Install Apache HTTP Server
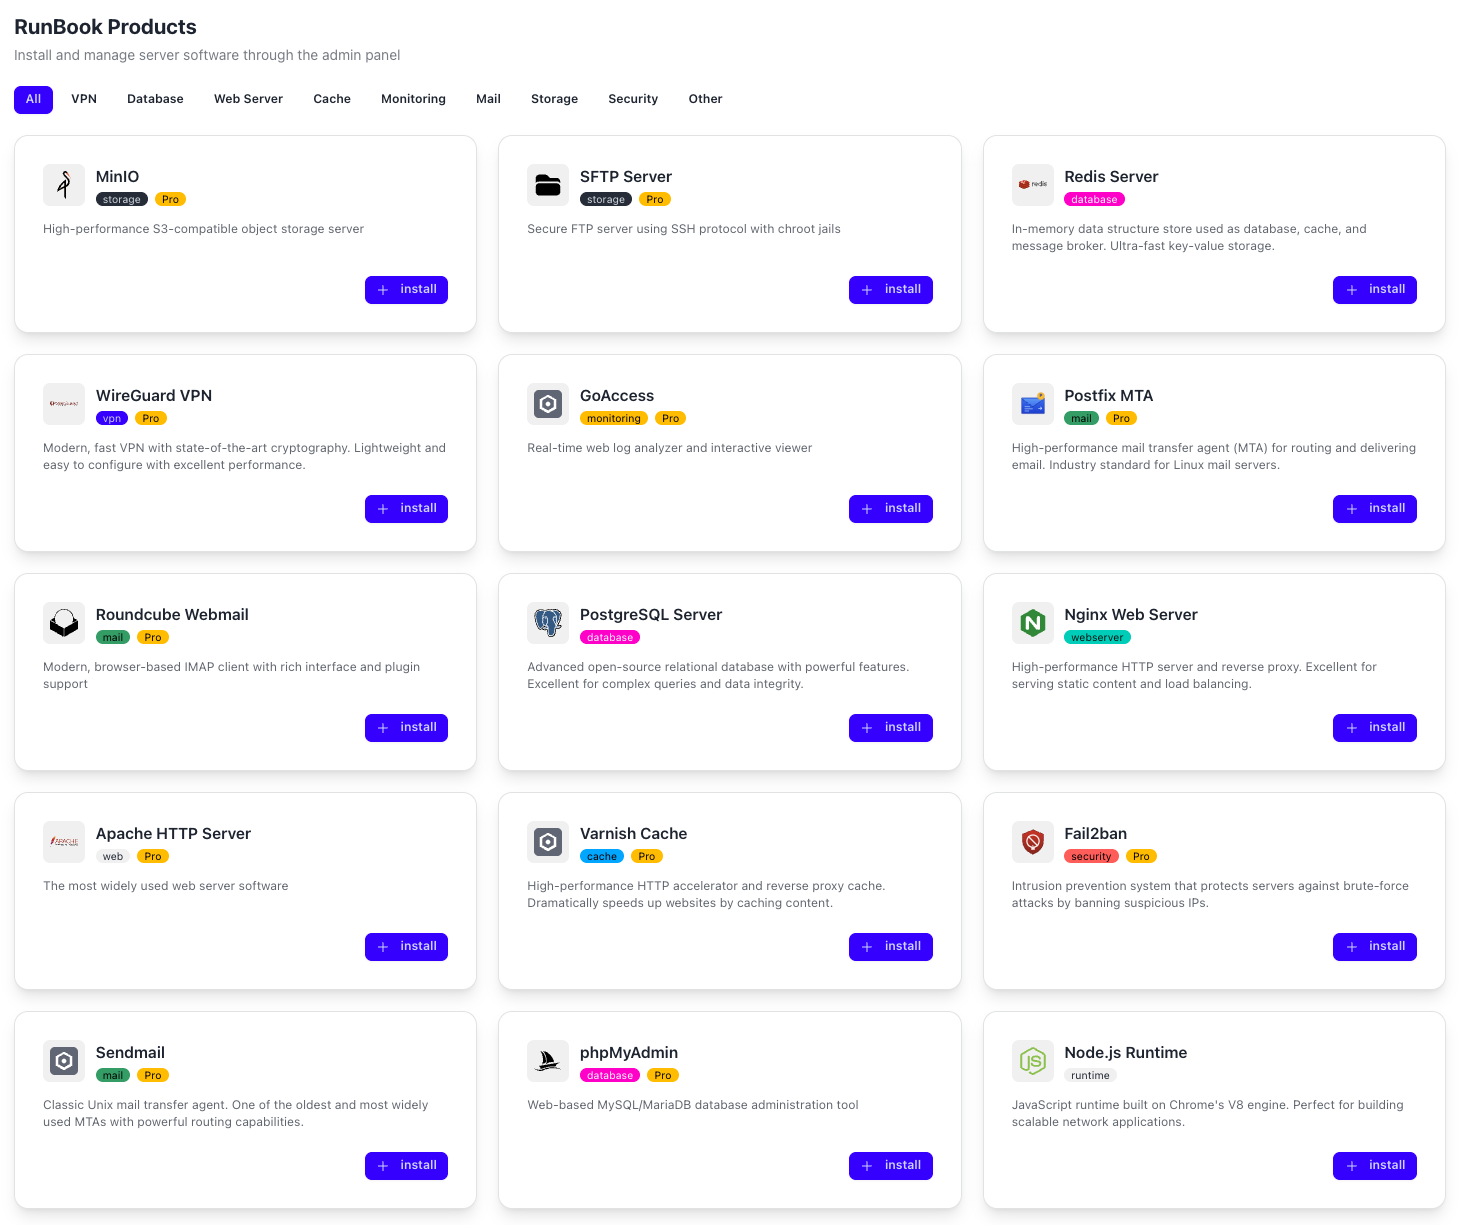 pos(406,947)
